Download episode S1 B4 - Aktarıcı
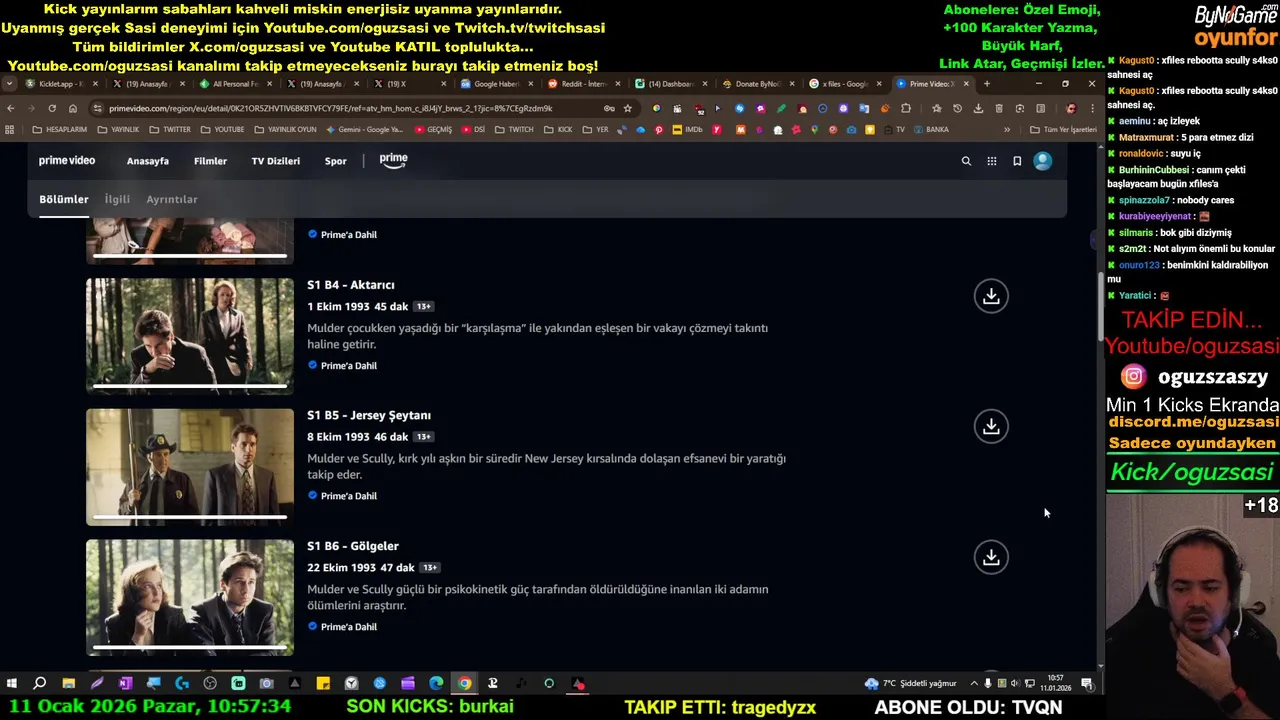 click(991, 296)
